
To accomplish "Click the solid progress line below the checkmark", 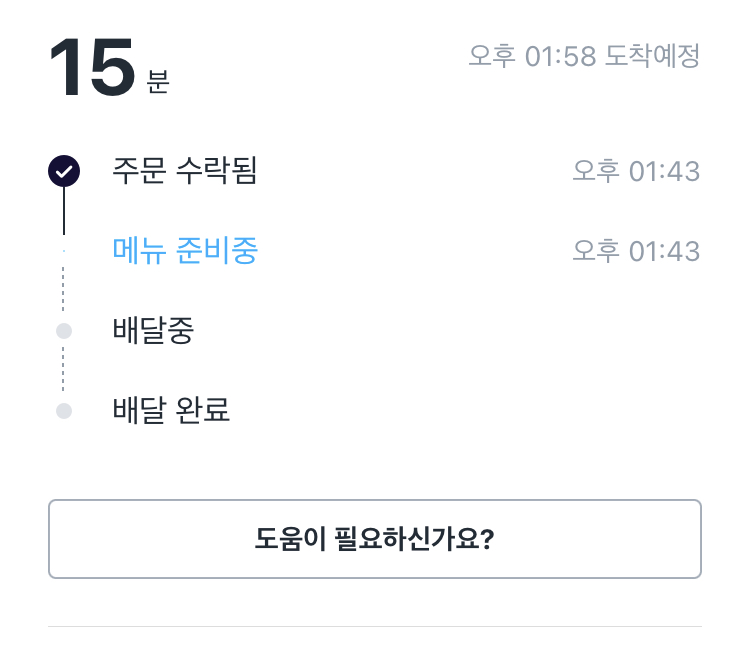I will (64, 212).
